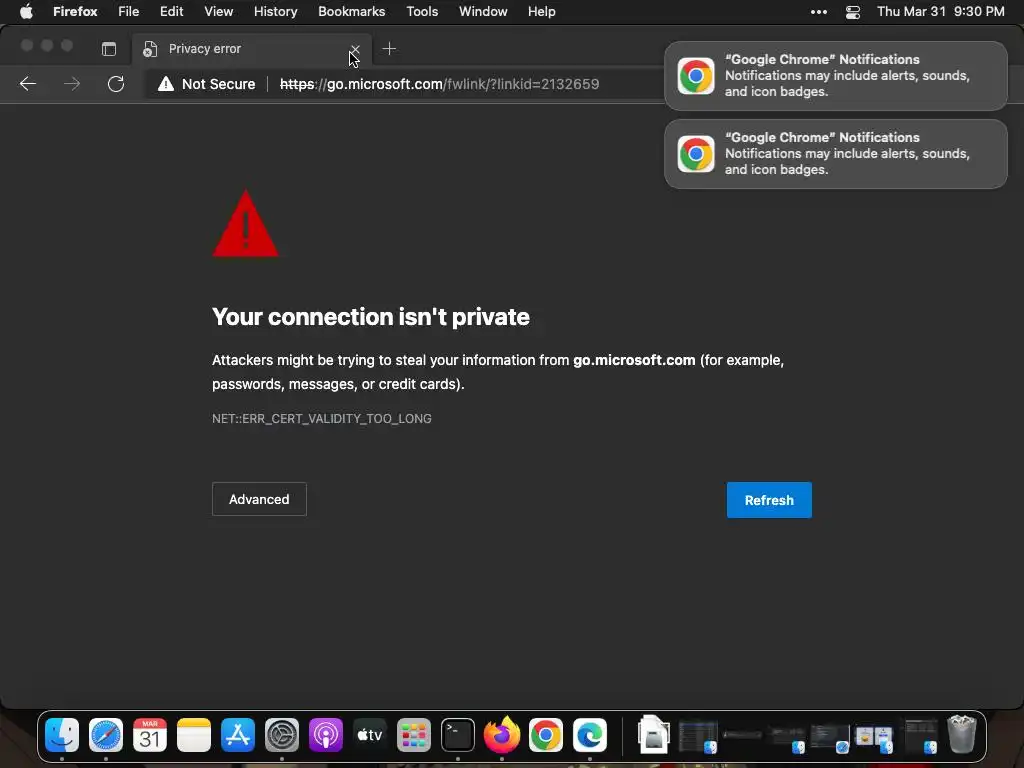Viewport: 1024px width, 768px height.
Task: Open Launchpad from the Dock
Action: click(x=414, y=735)
